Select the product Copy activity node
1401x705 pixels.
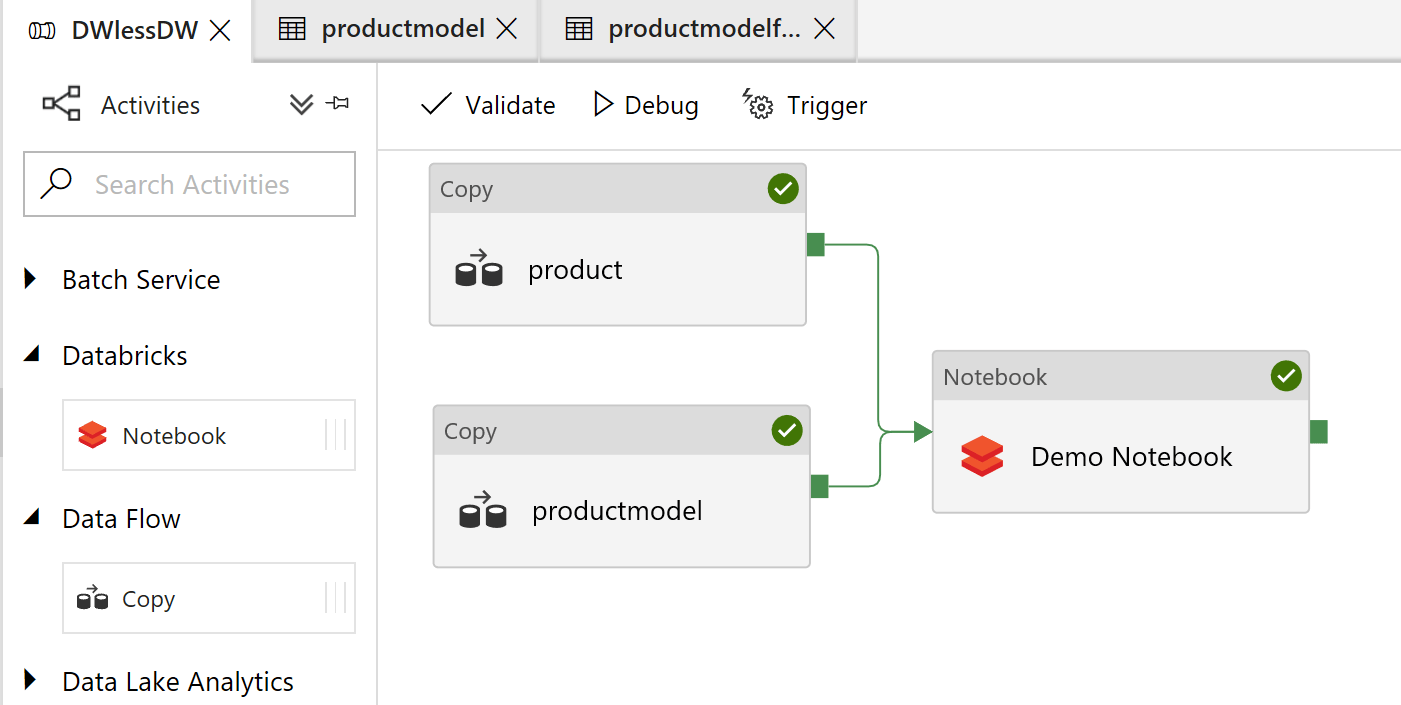617,245
